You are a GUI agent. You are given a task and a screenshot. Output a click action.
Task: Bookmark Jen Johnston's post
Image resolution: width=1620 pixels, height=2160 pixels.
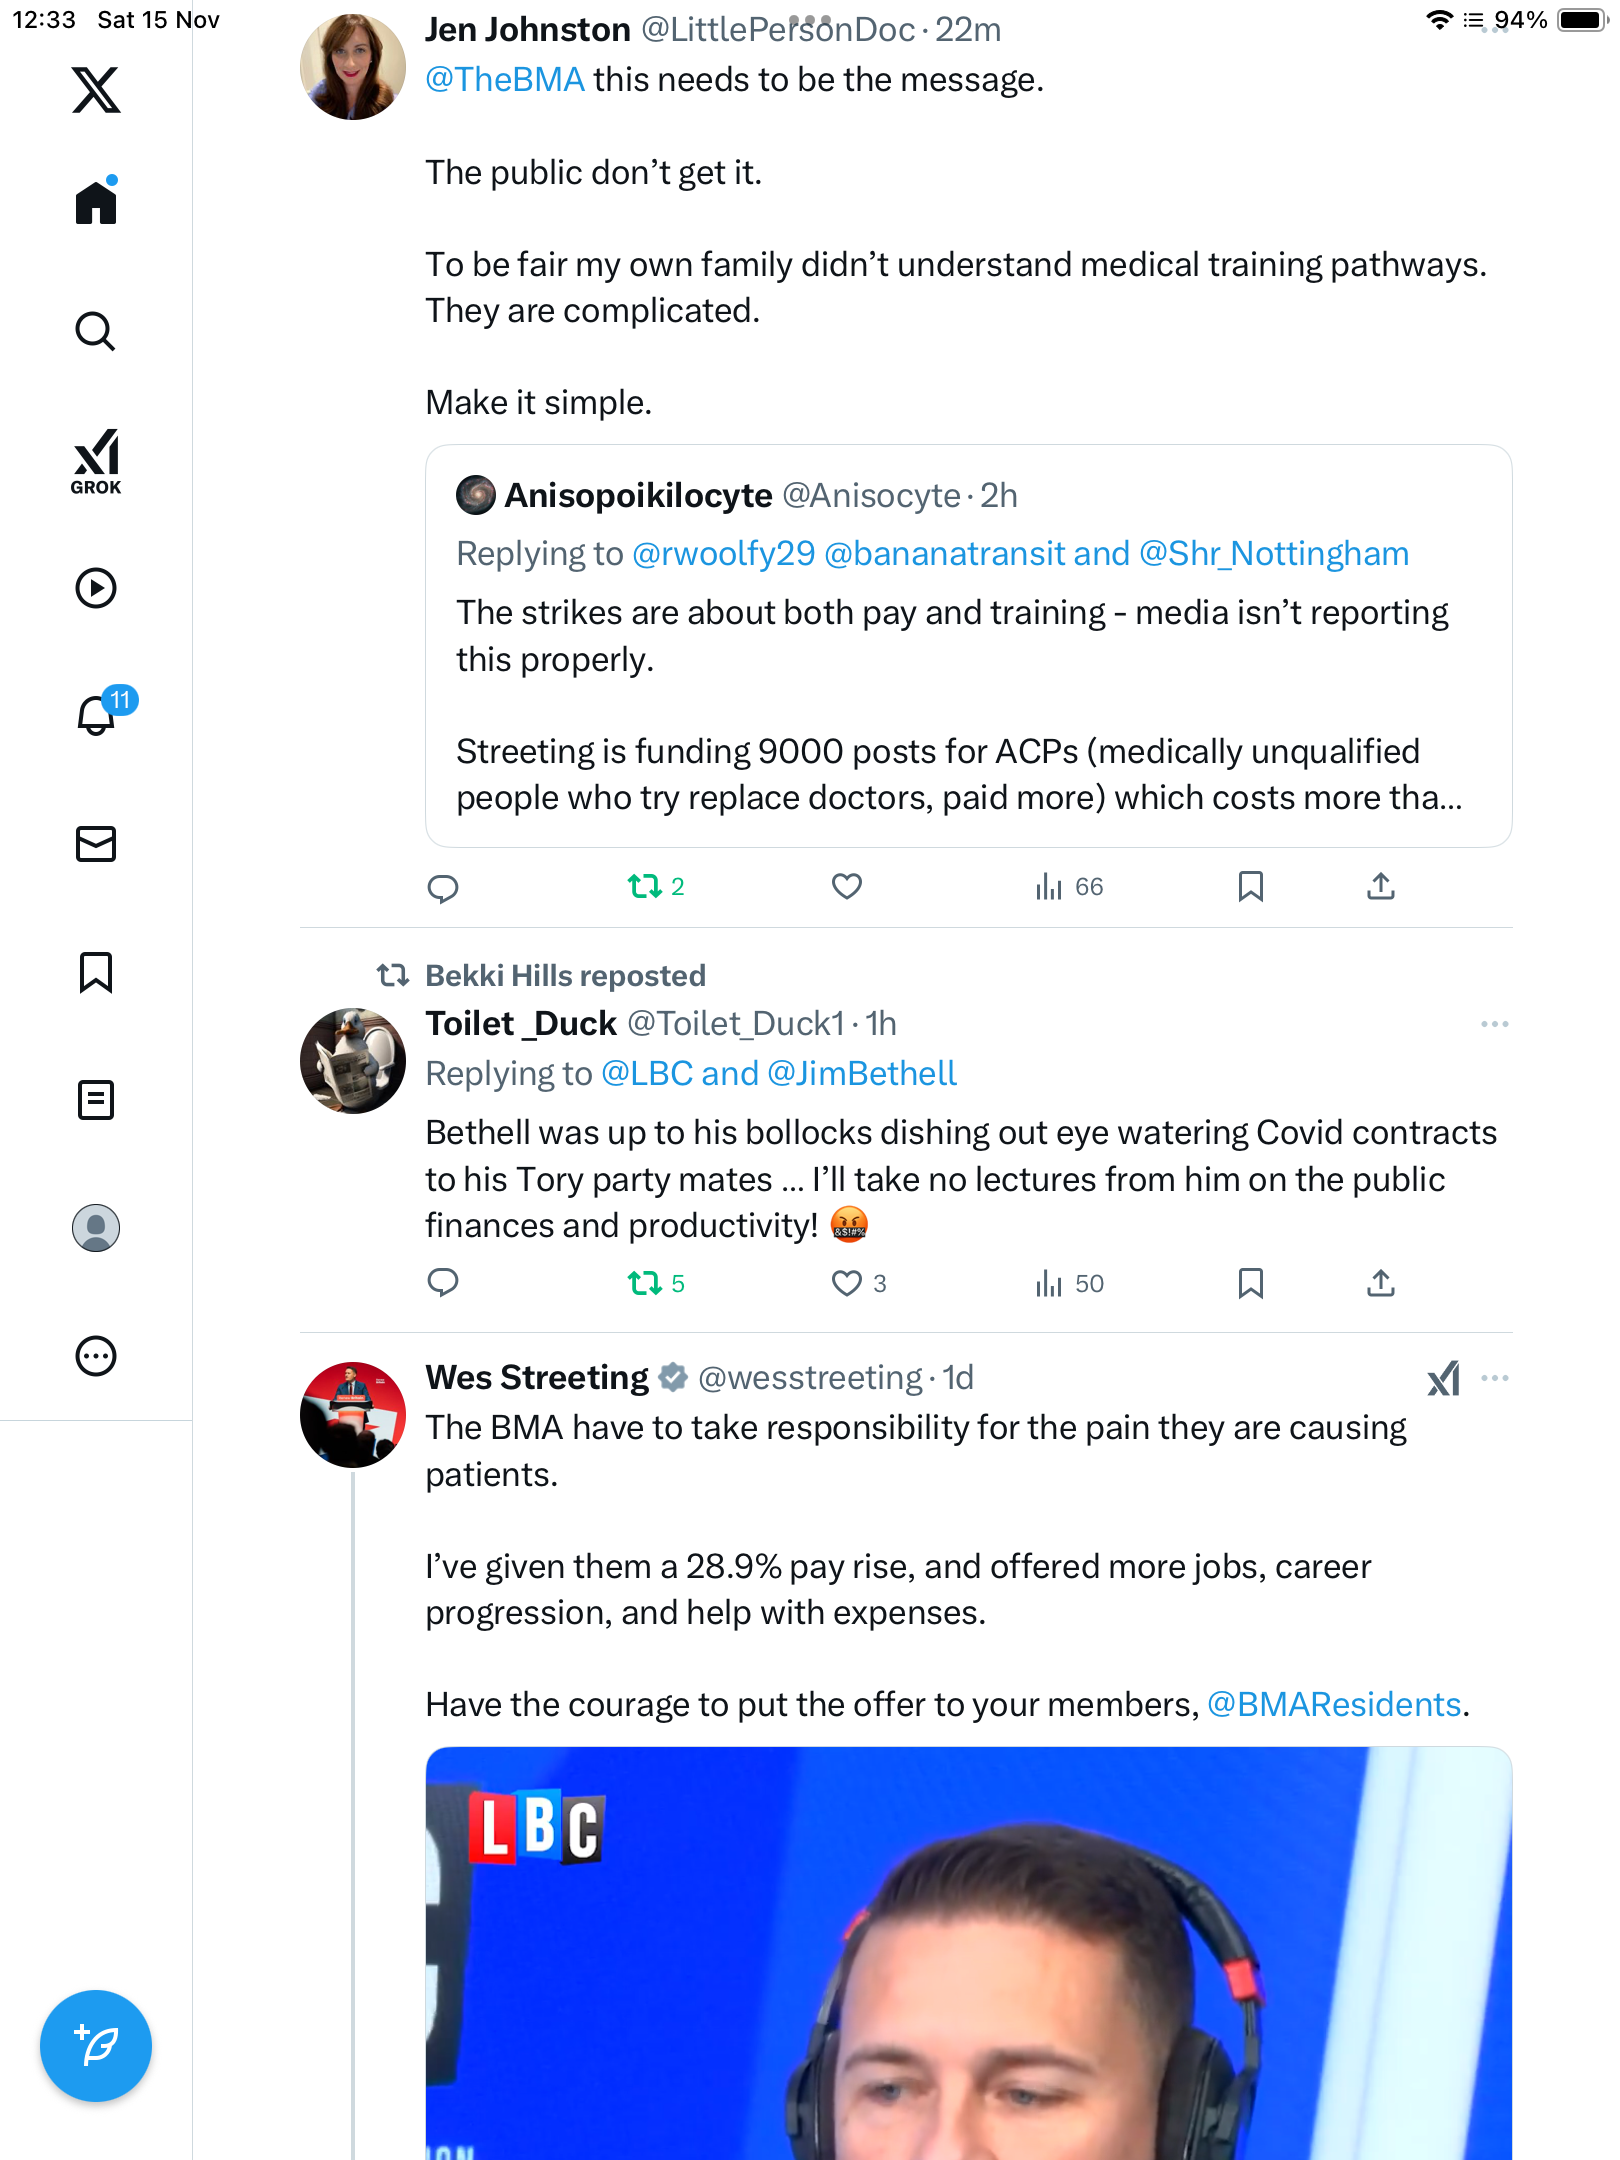click(x=1250, y=887)
